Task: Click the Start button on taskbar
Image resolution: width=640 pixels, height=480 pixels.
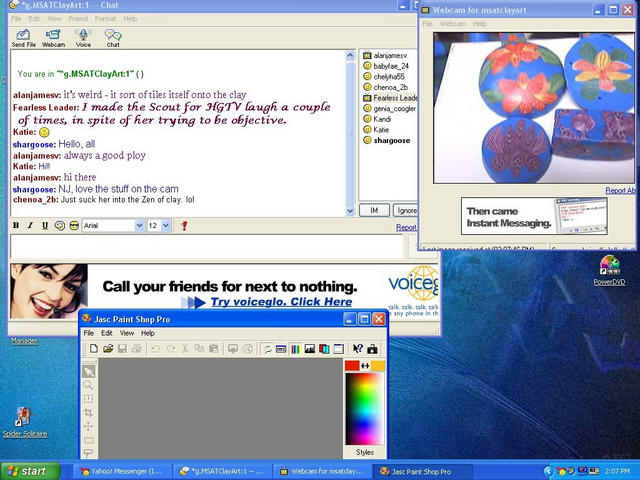Action: coord(30,471)
